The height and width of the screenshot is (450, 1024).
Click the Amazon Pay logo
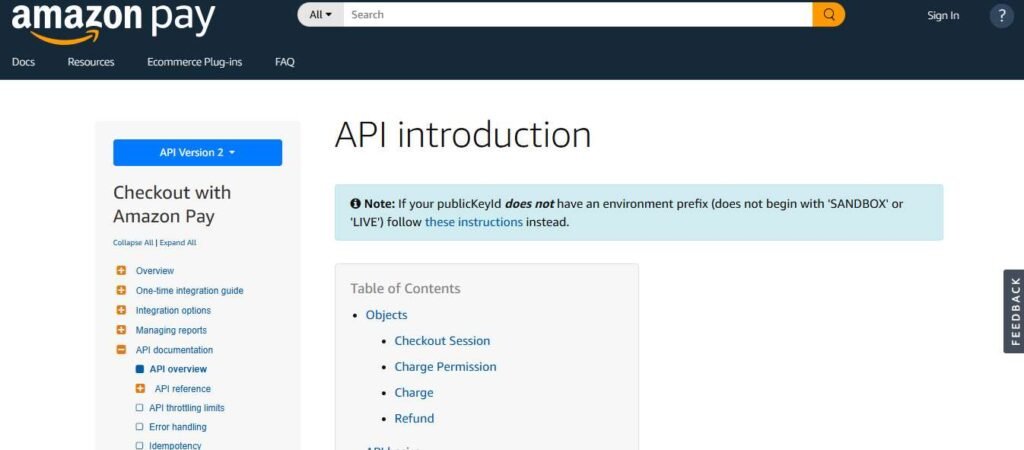pos(113,22)
